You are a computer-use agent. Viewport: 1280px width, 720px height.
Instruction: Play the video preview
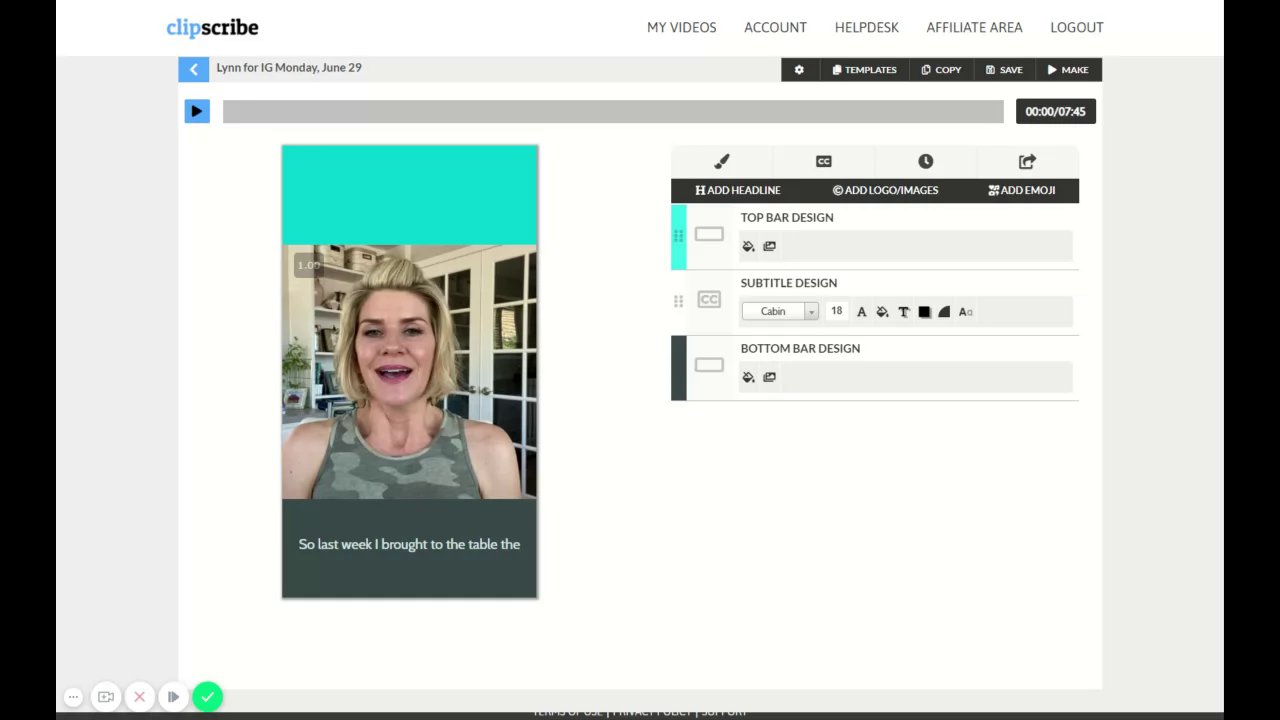[x=197, y=111]
